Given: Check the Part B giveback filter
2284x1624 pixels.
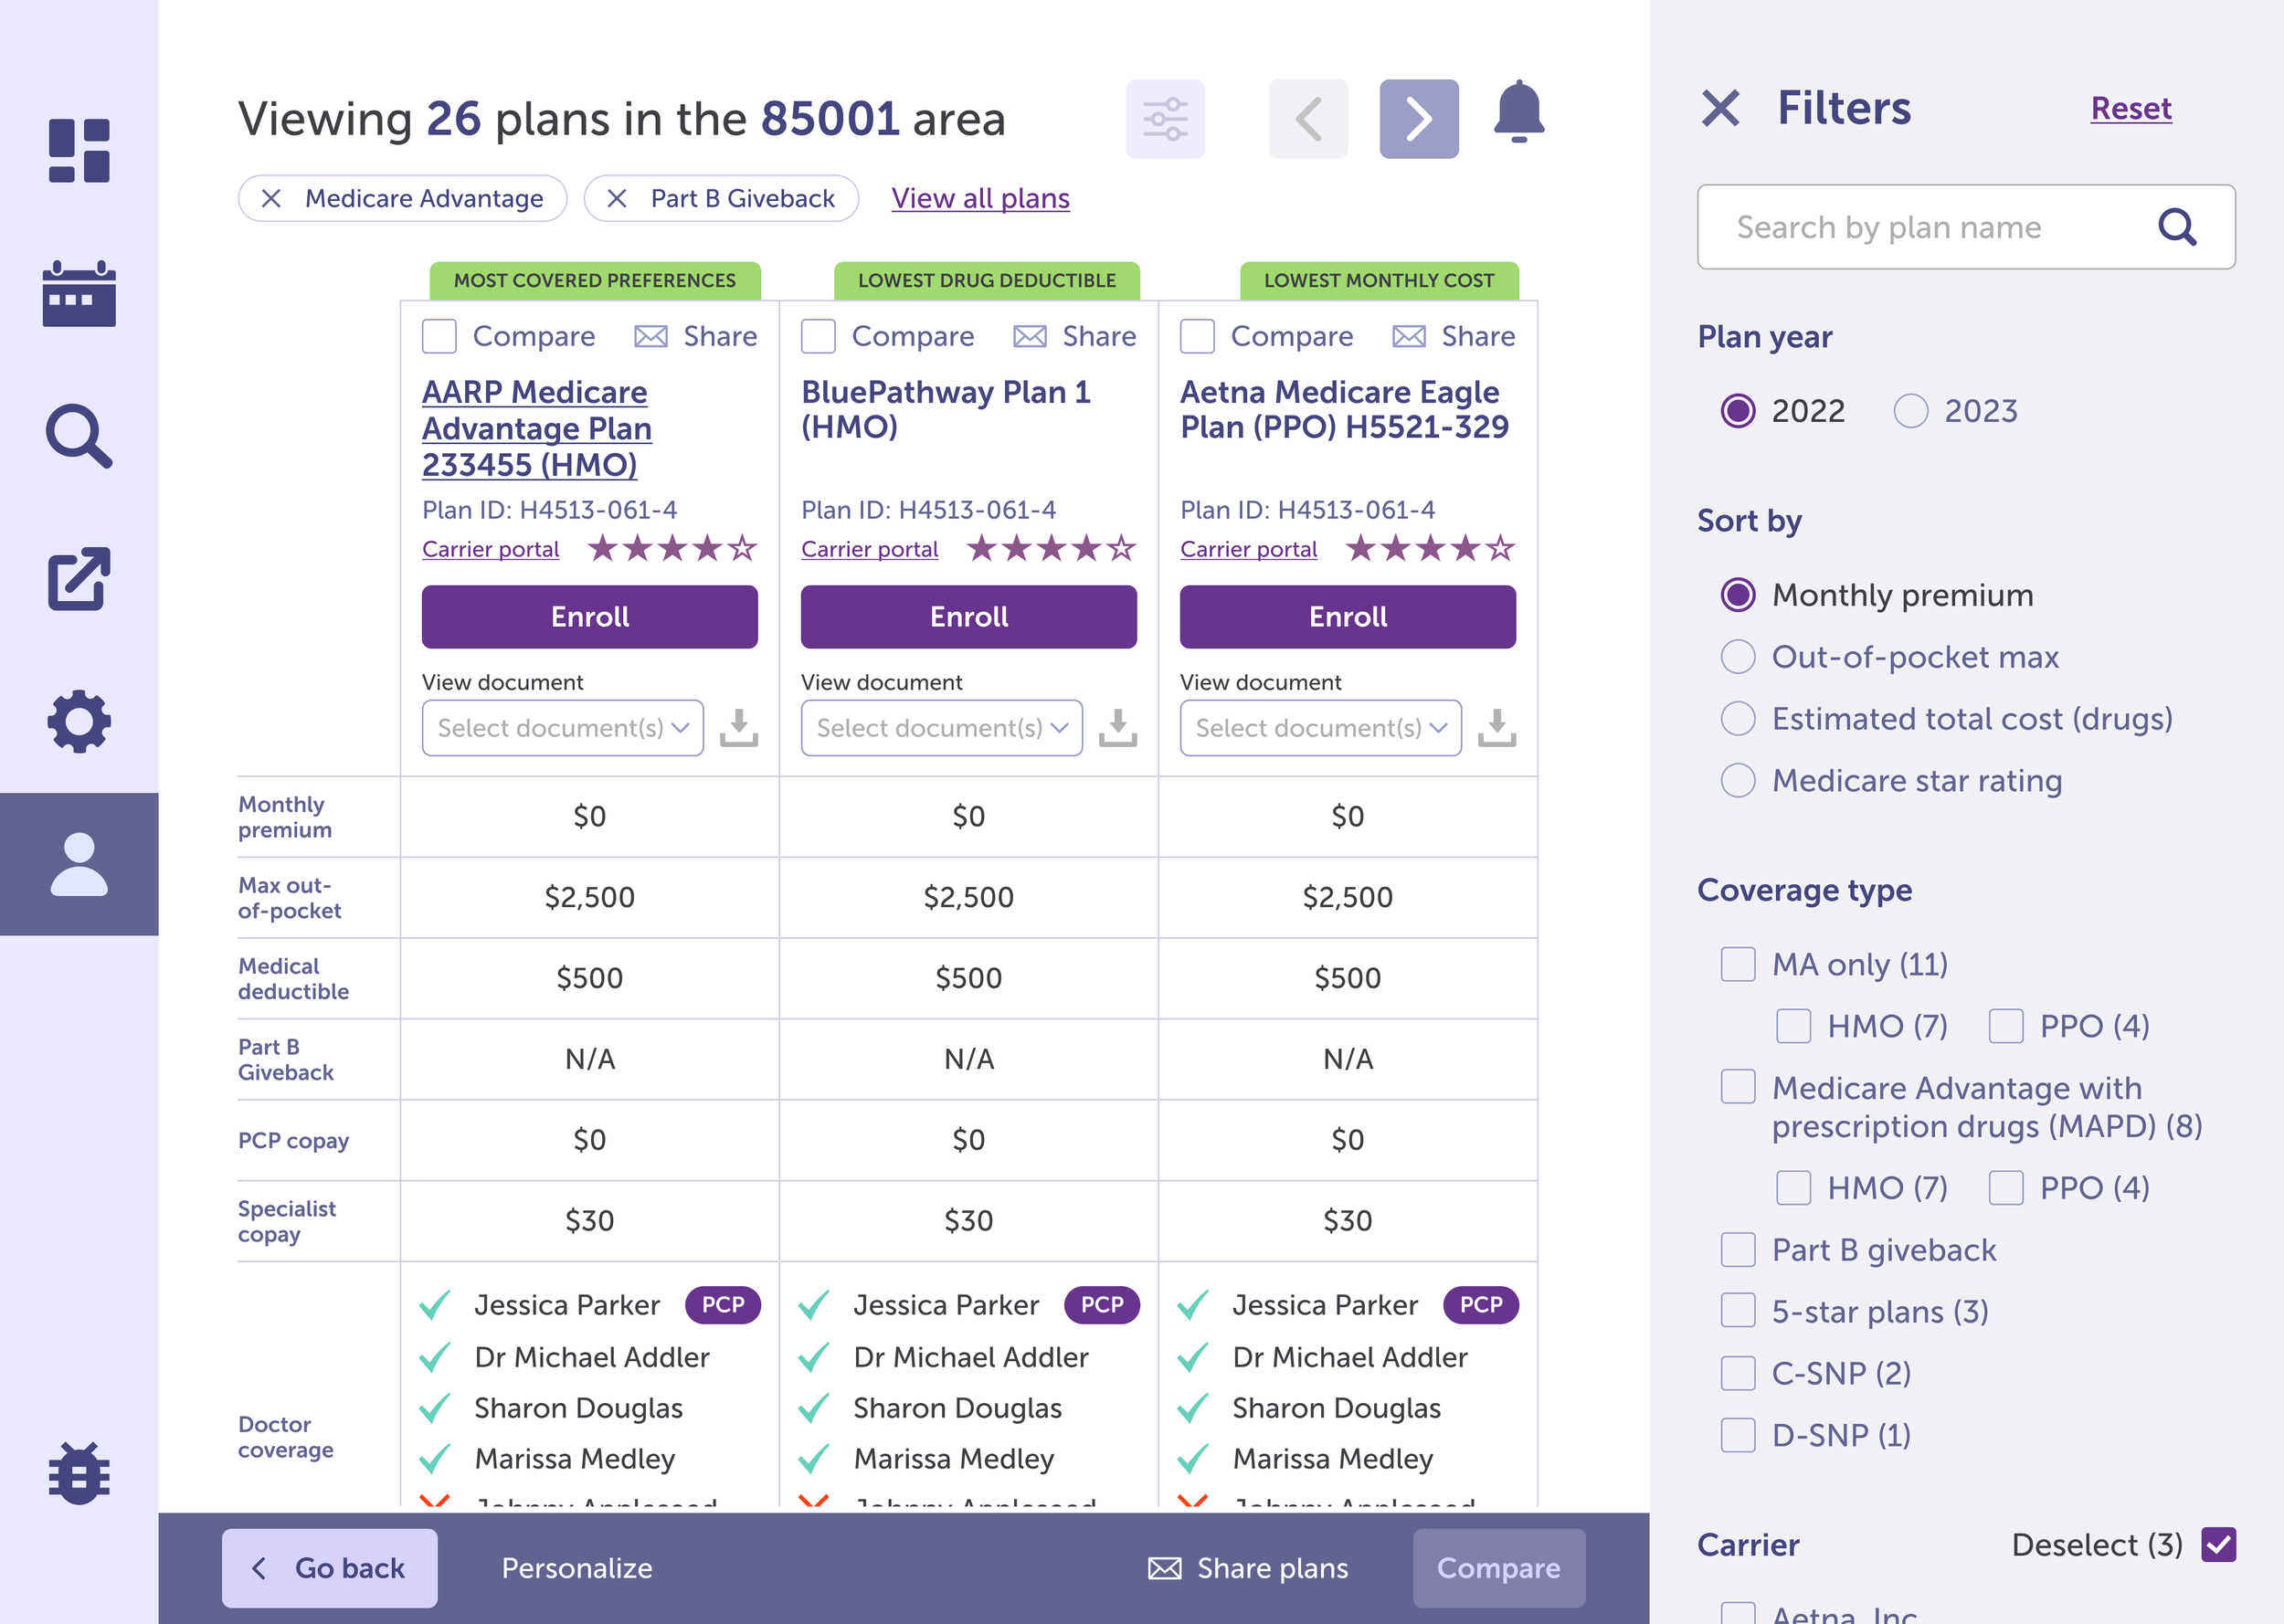Looking at the screenshot, I should pyautogui.click(x=1738, y=1250).
